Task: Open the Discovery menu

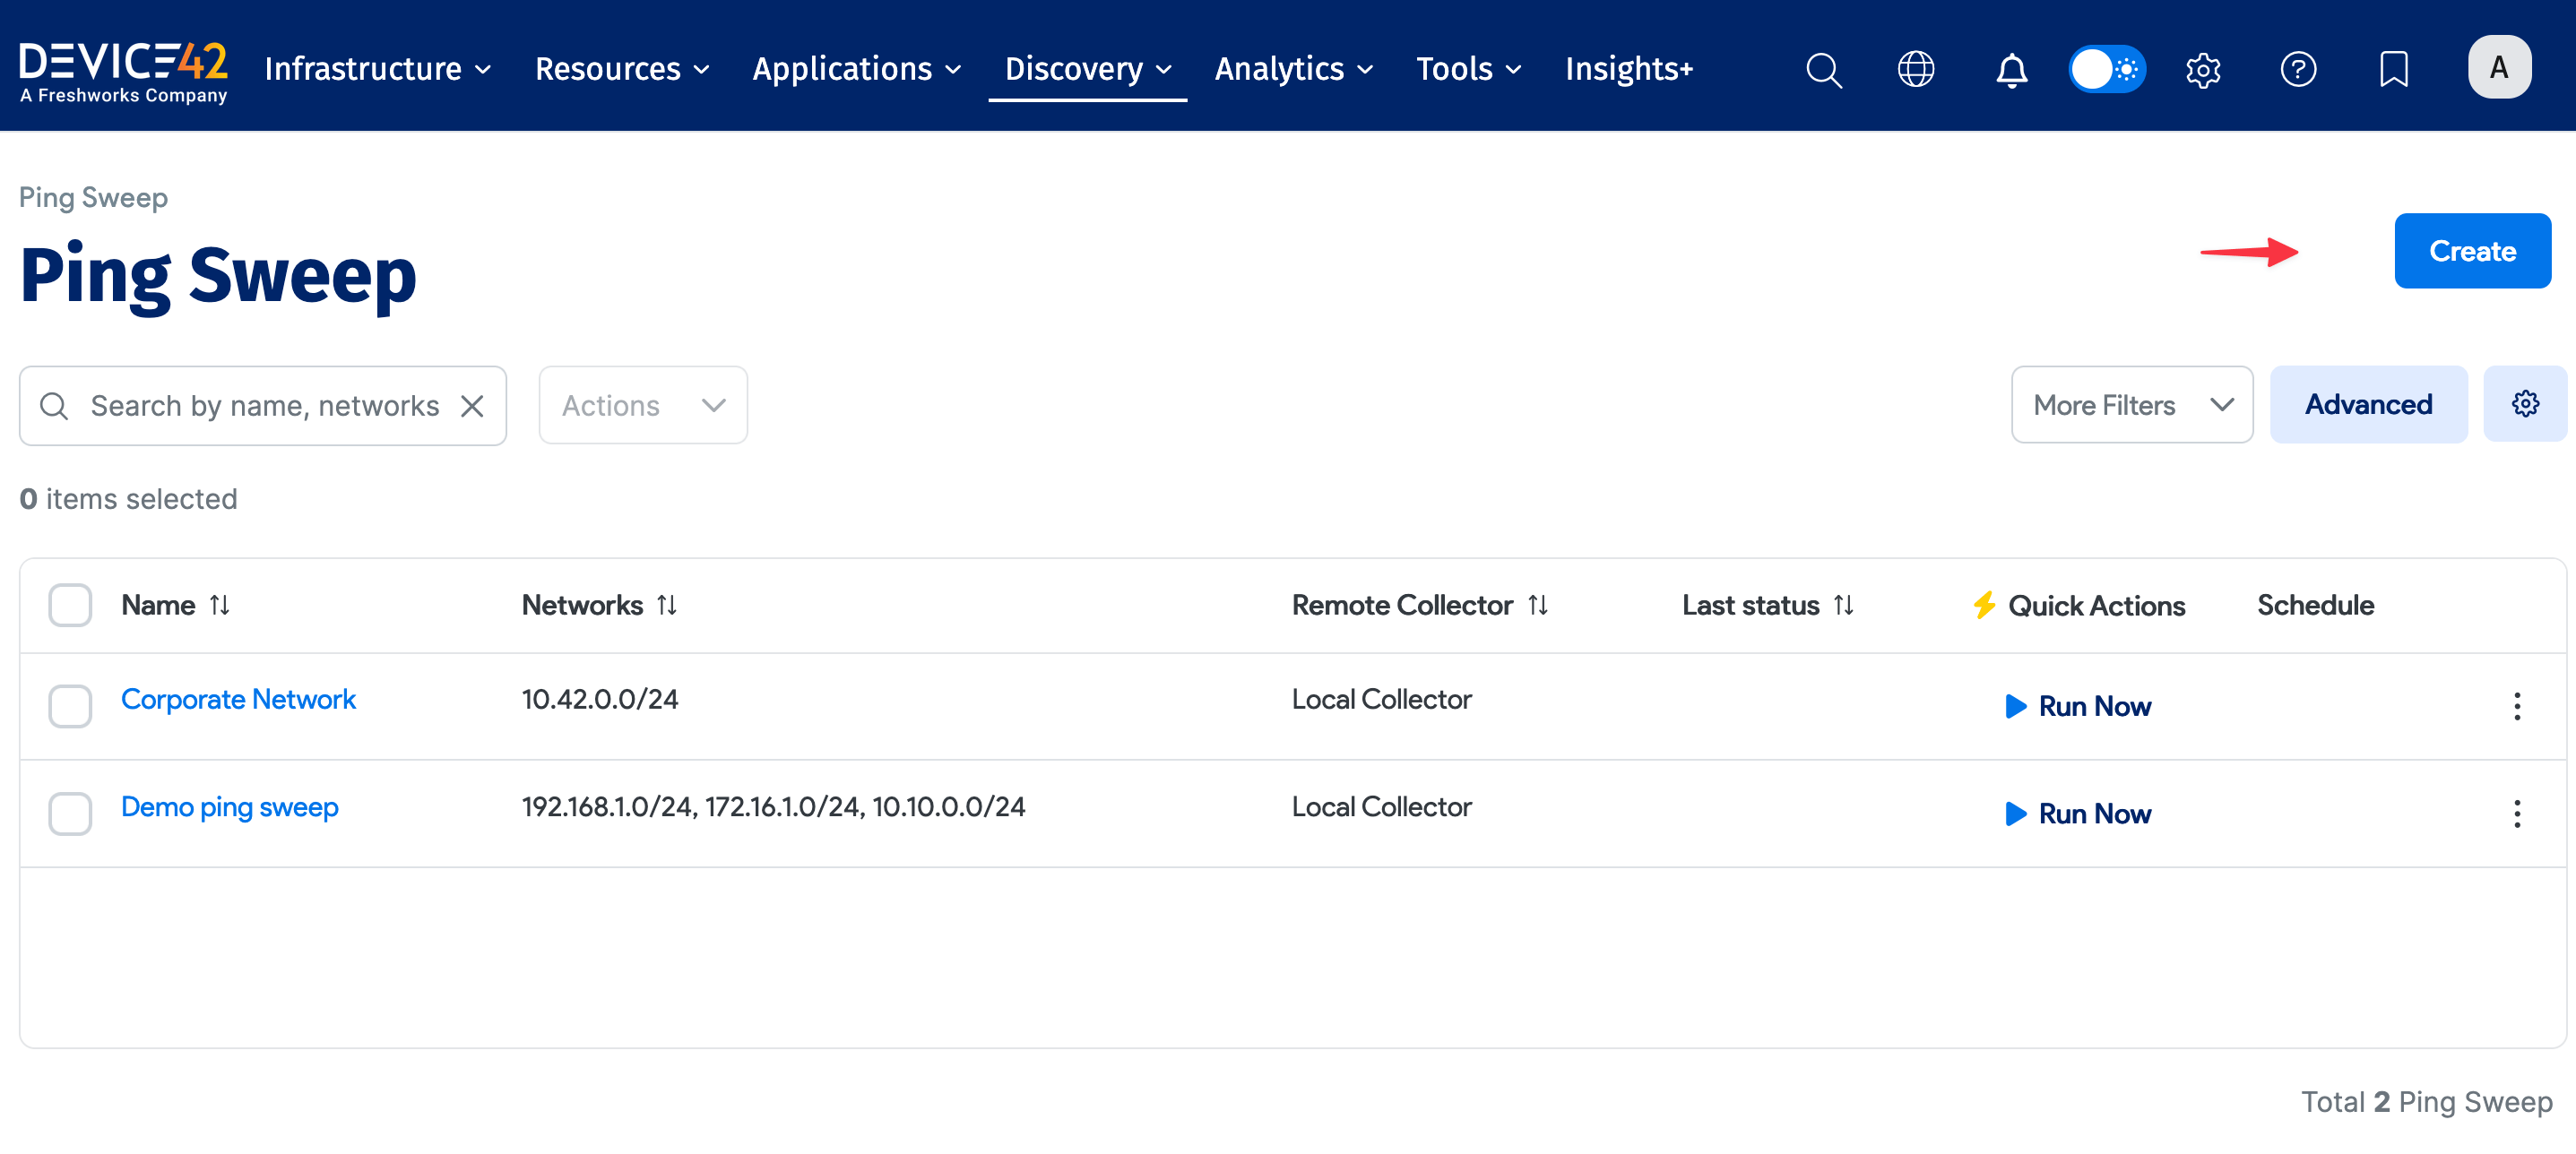Action: click(1087, 69)
